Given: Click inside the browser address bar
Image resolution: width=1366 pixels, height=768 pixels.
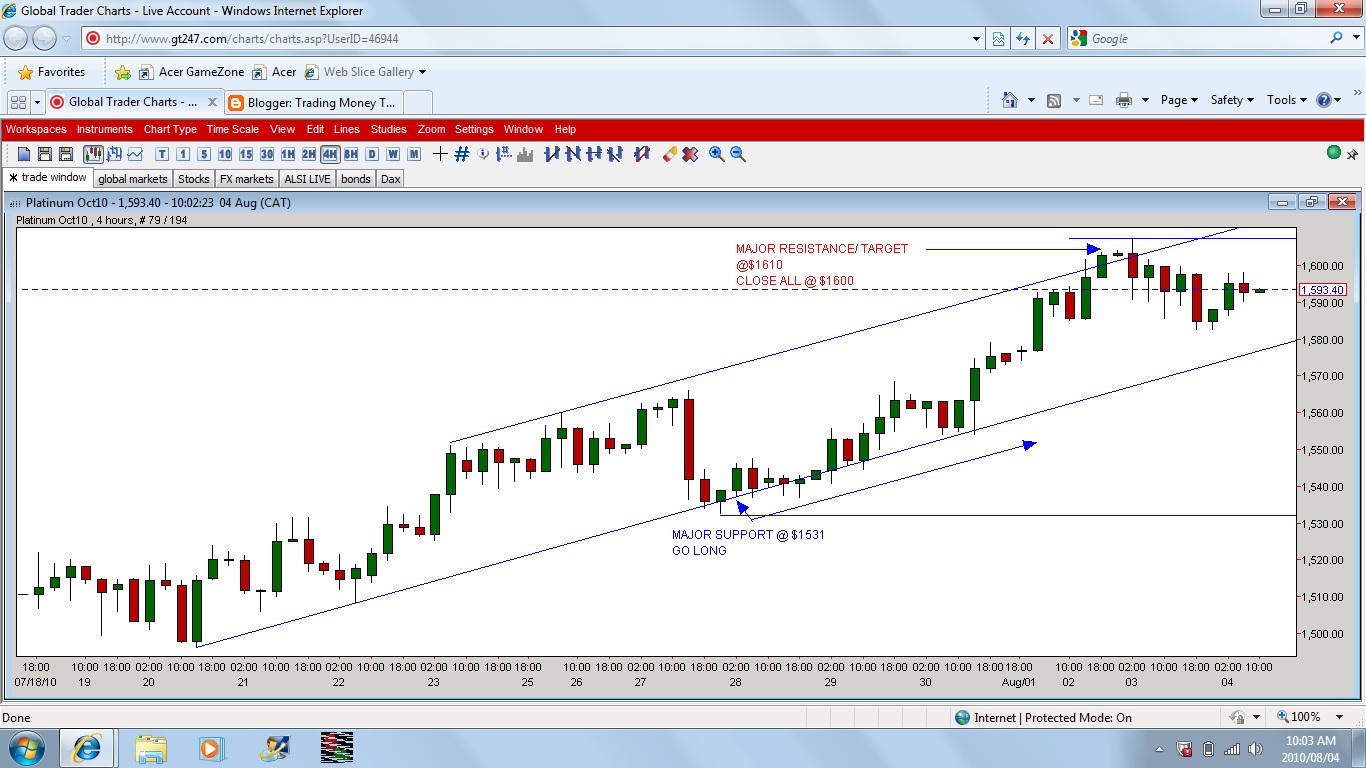Looking at the screenshot, I should [500, 38].
